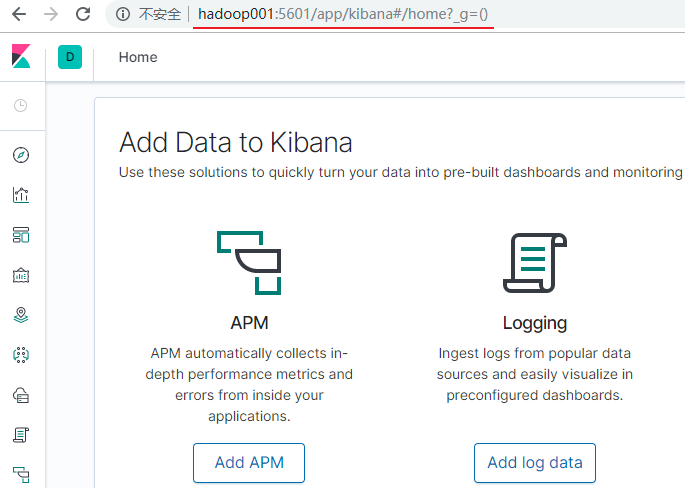Open the Discover compass icon in sidebar
This screenshot has width=685, height=488.
(21, 155)
